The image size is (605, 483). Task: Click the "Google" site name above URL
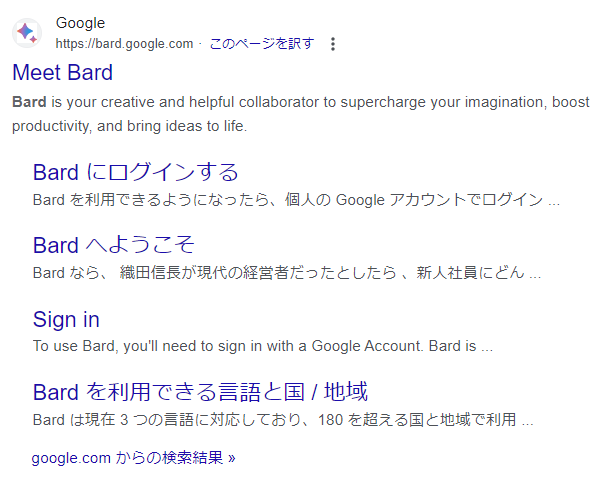click(80, 23)
